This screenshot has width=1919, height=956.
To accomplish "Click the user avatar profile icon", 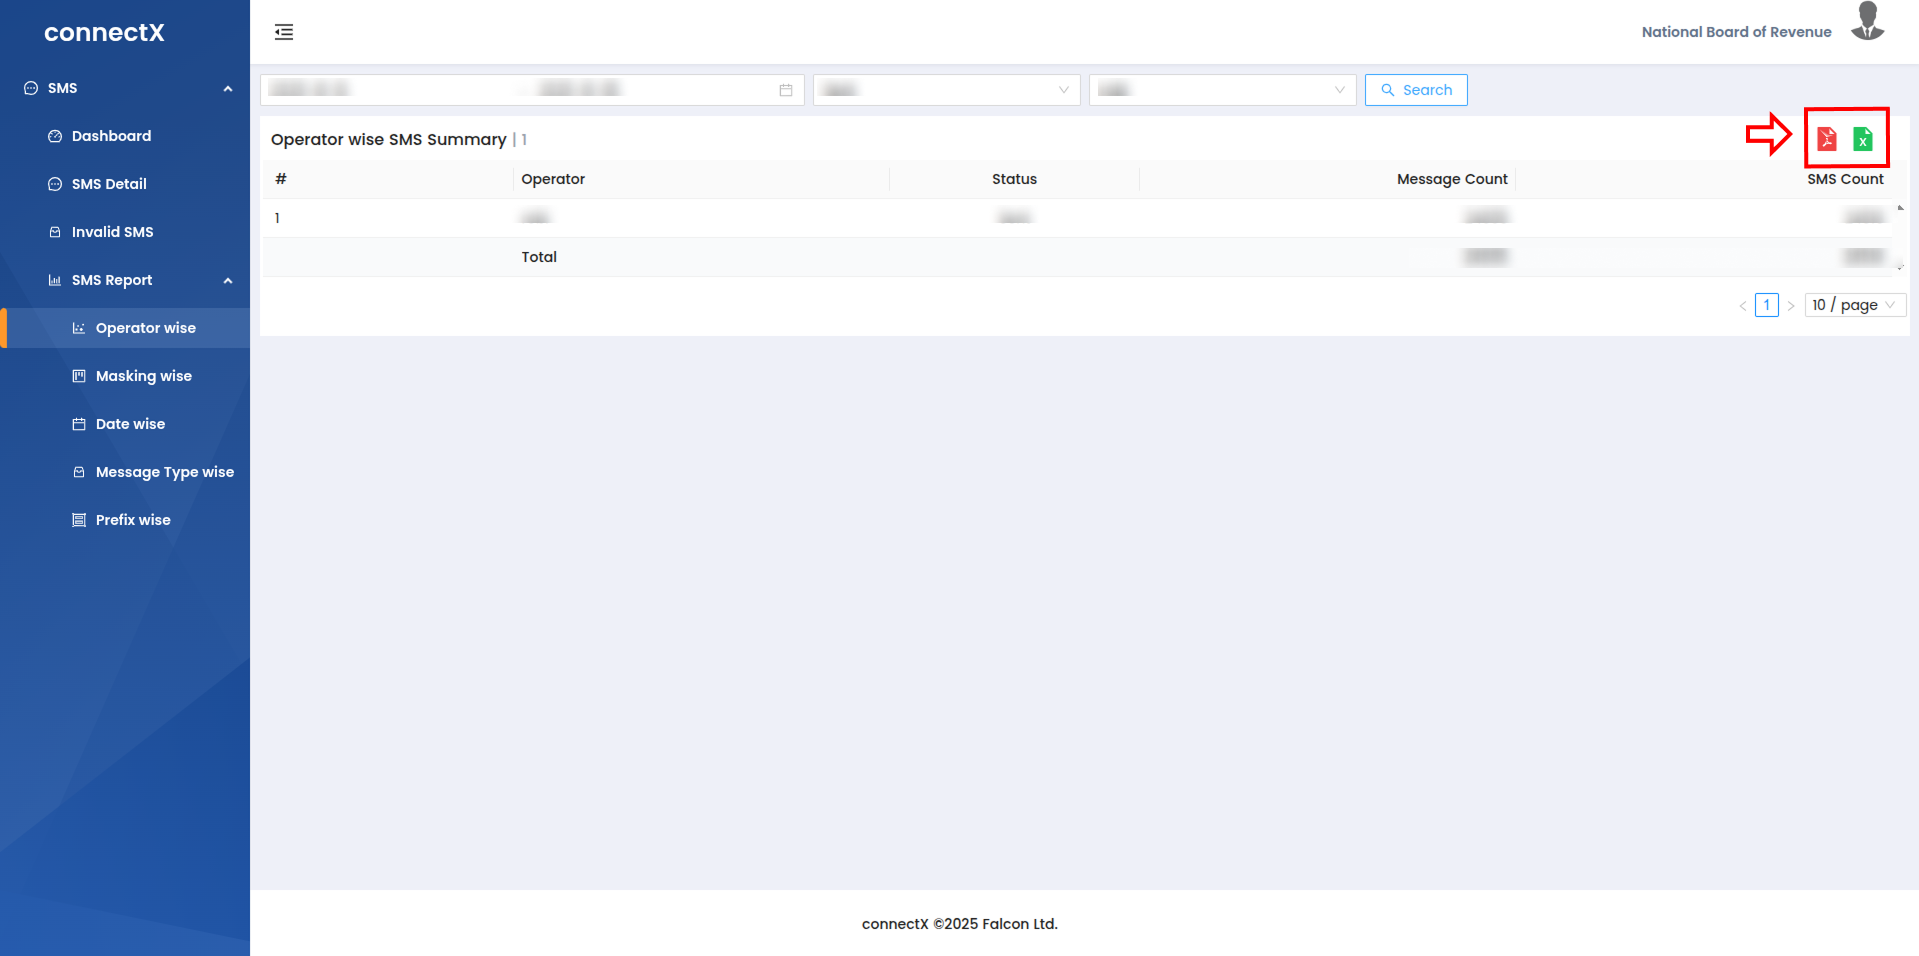I will click(x=1867, y=22).
